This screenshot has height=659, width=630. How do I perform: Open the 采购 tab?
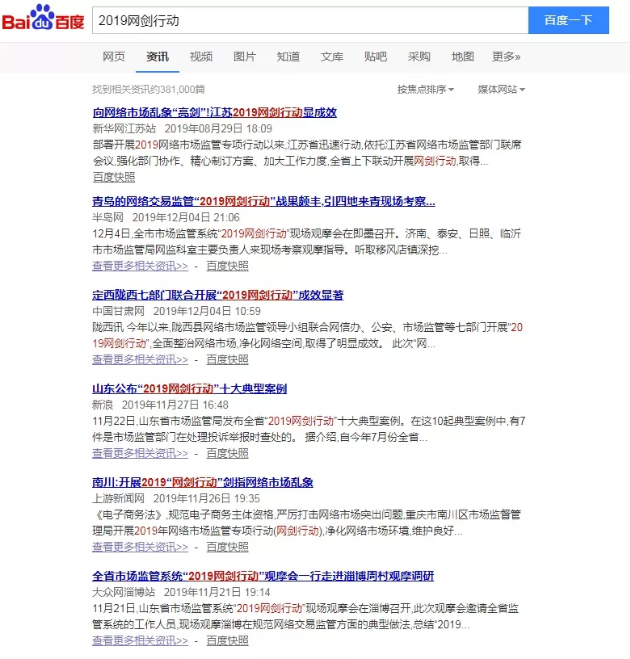(x=419, y=56)
